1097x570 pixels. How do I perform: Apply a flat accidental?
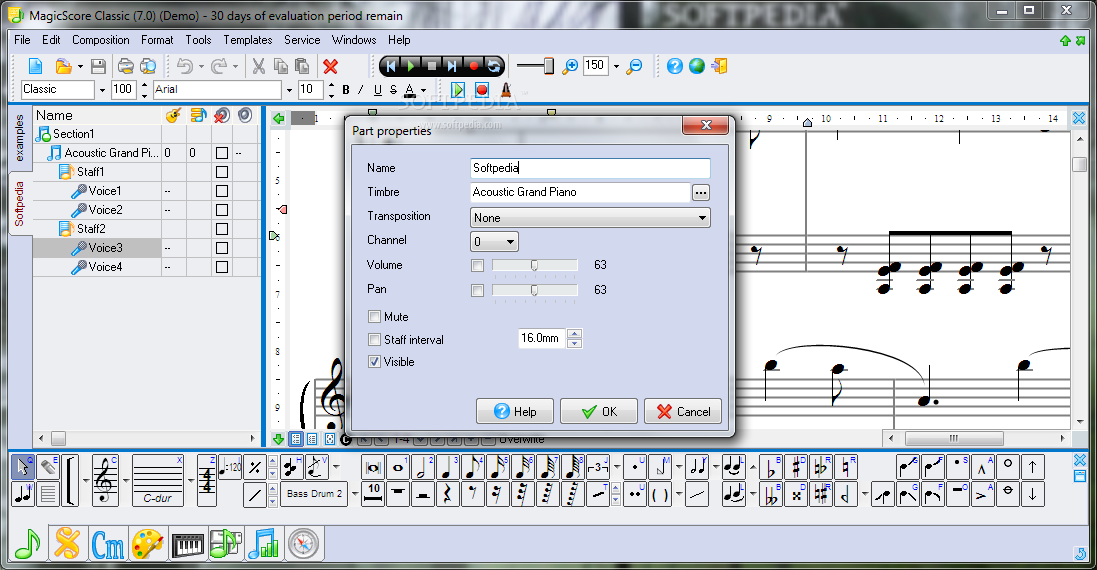click(770, 467)
